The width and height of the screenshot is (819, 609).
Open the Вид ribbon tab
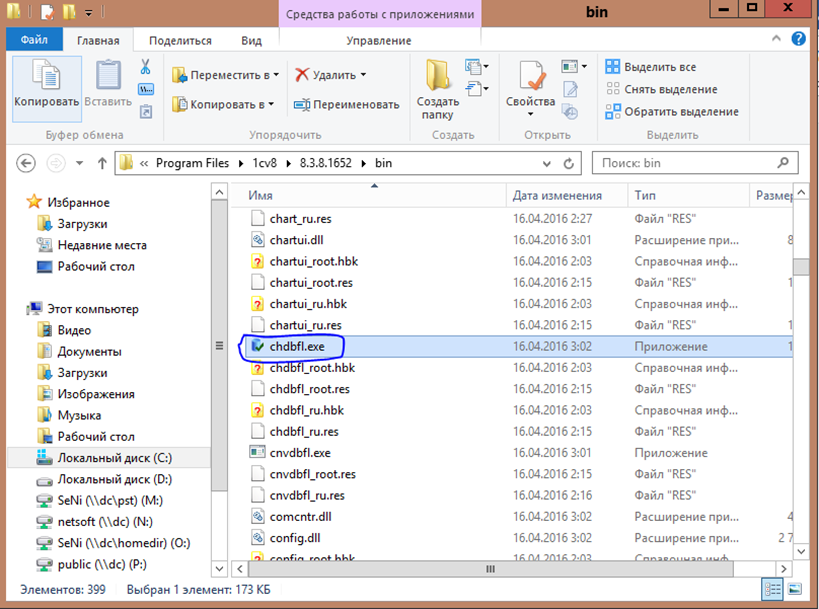pos(251,41)
